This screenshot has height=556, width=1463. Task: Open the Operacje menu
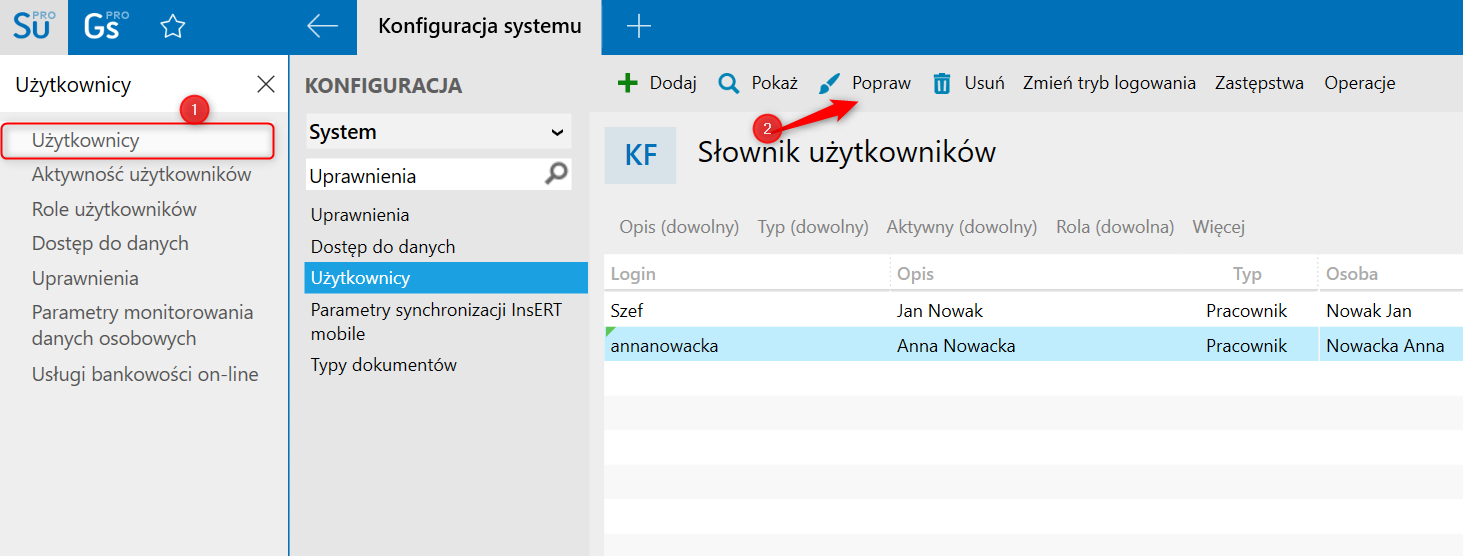1359,83
